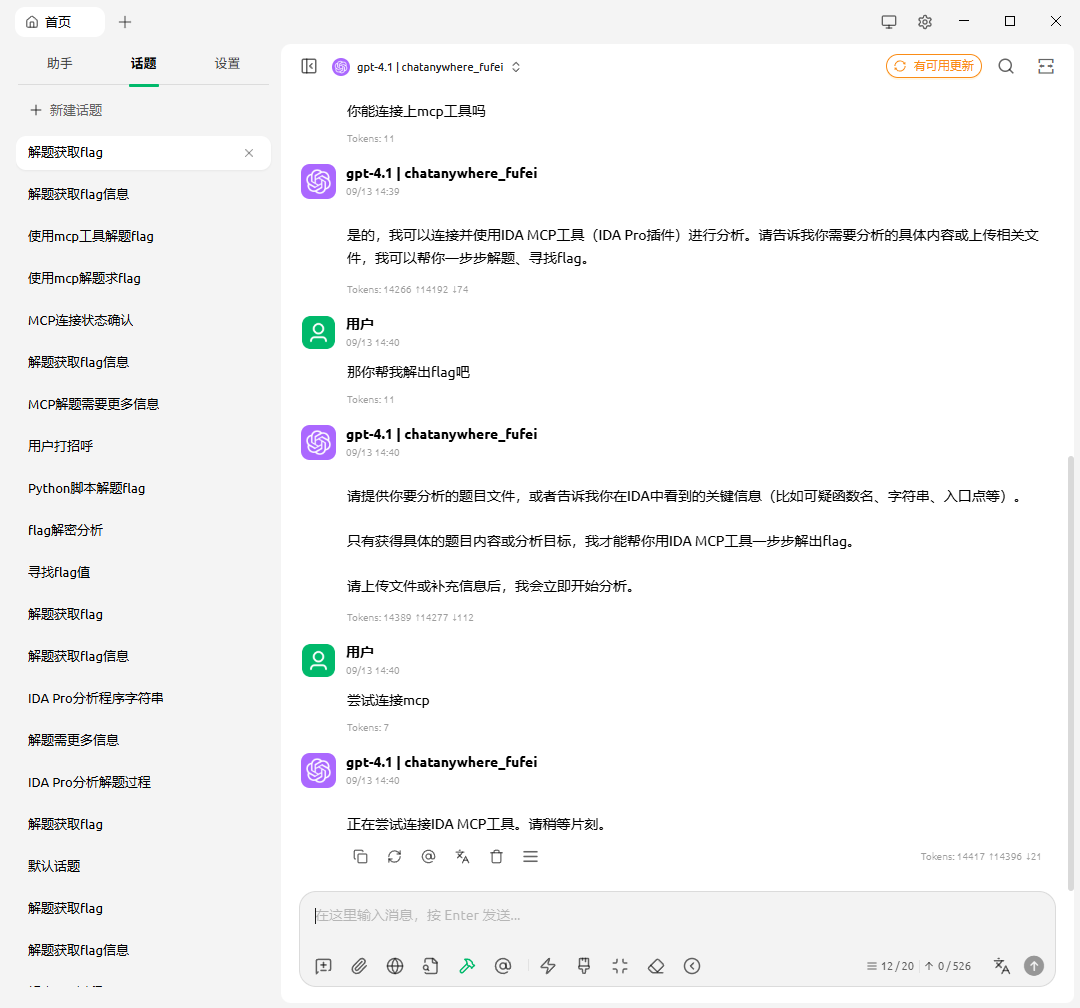Open topic 解题需更多信息

[143, 741]
